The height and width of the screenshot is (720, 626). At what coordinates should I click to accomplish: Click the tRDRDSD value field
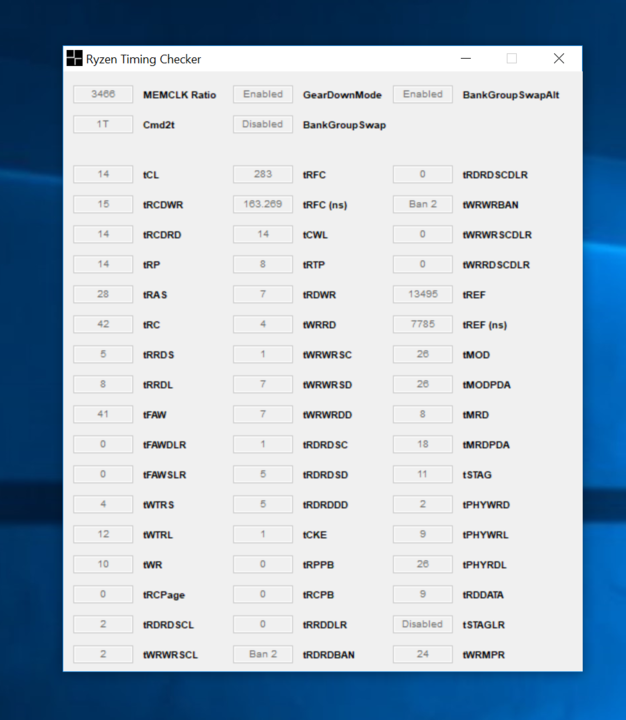(x=263, y=474)
